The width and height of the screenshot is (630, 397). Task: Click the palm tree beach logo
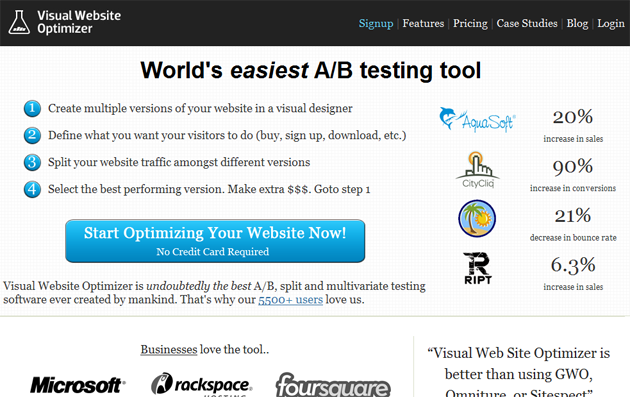pos(477,218)
